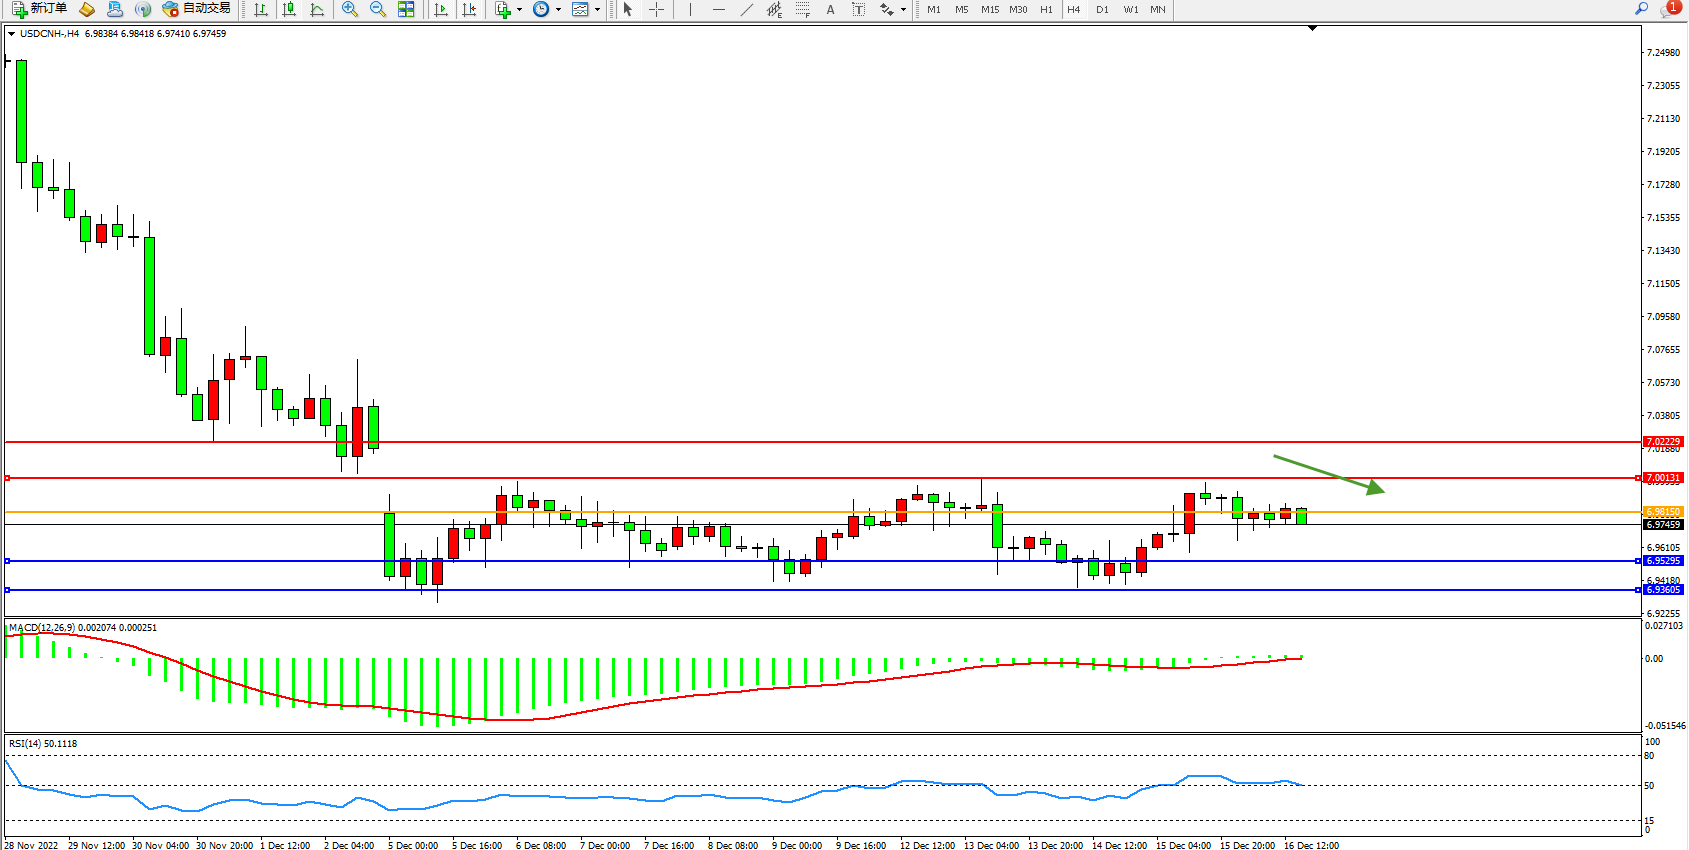Image resolution: width=1689 pixels, height=850 pixels.
Task: Select the Fibonacci retracement tool
Action: point(802,9)
